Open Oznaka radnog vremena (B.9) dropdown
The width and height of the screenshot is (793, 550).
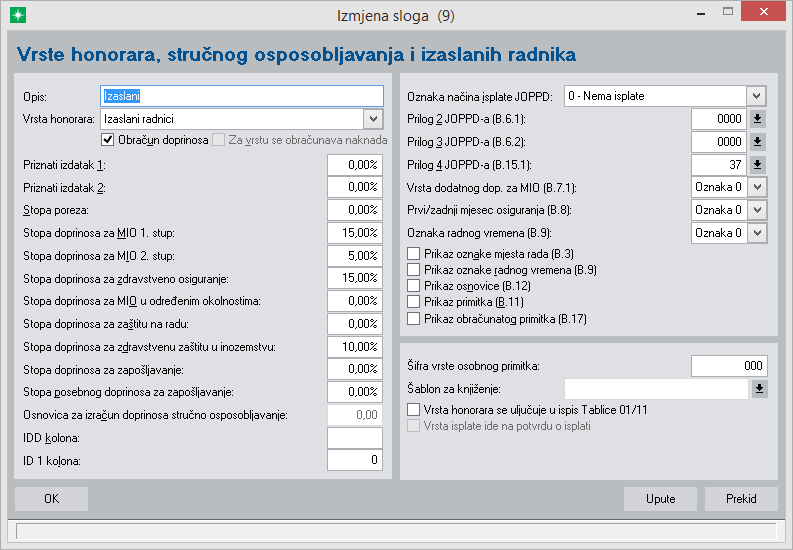coord(756,233)
